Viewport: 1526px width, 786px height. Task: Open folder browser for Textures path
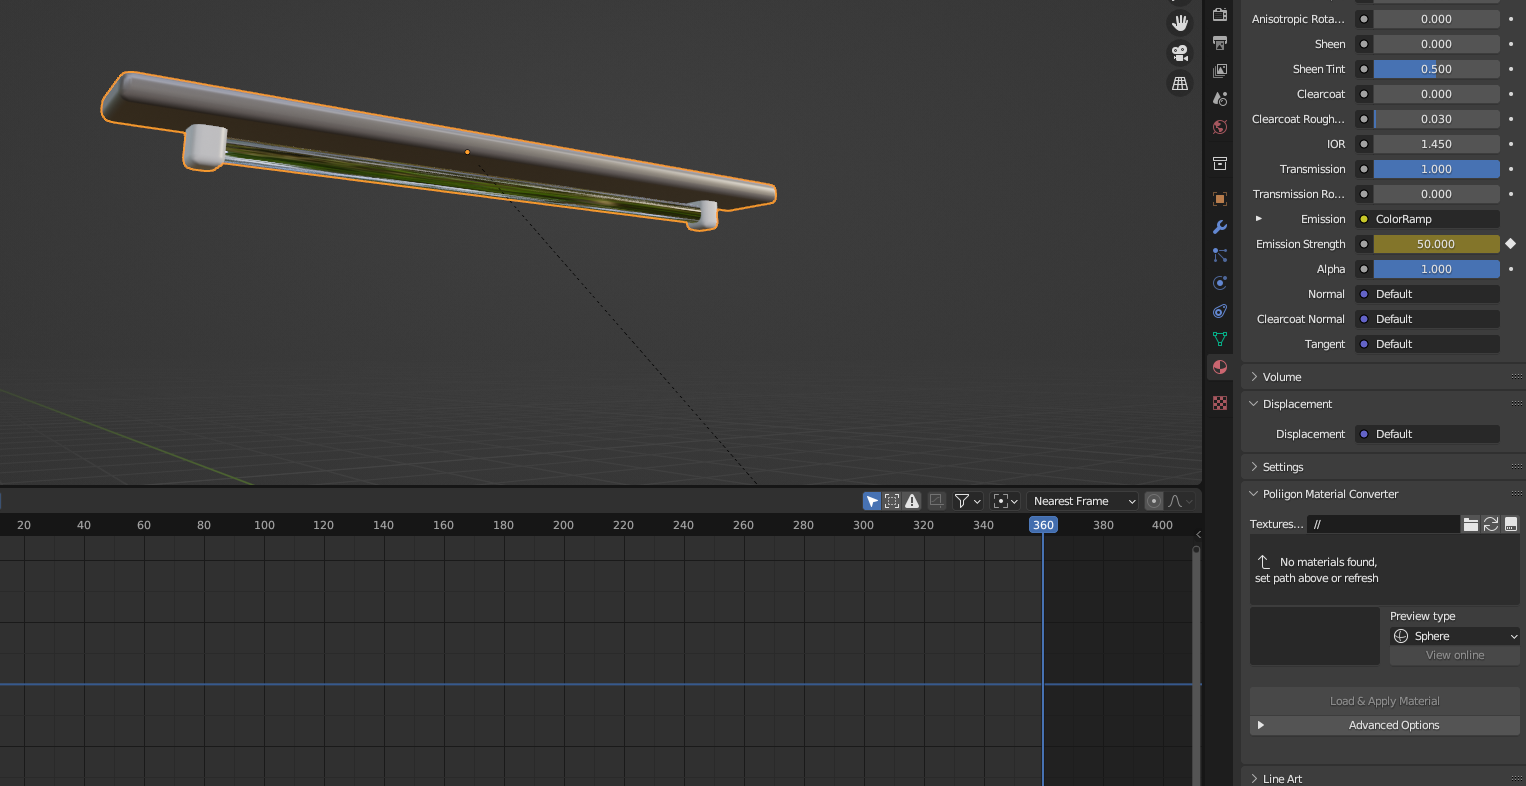tap(1470, 524)
